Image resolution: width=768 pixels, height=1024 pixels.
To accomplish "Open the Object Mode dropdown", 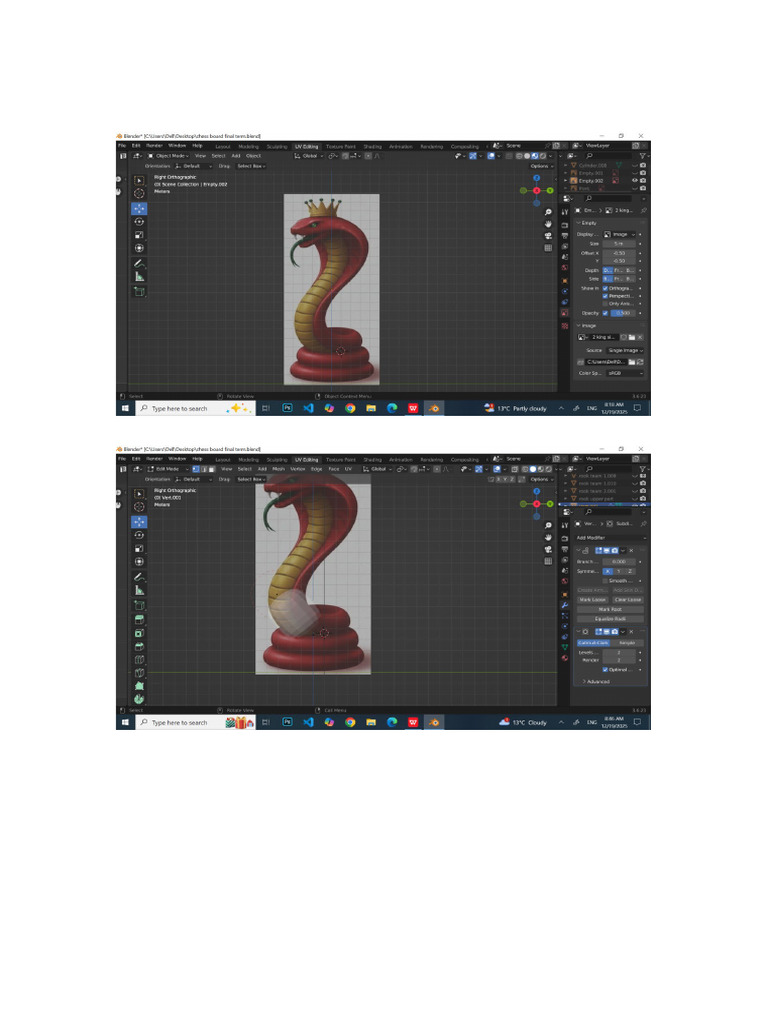I will (168, 156).
